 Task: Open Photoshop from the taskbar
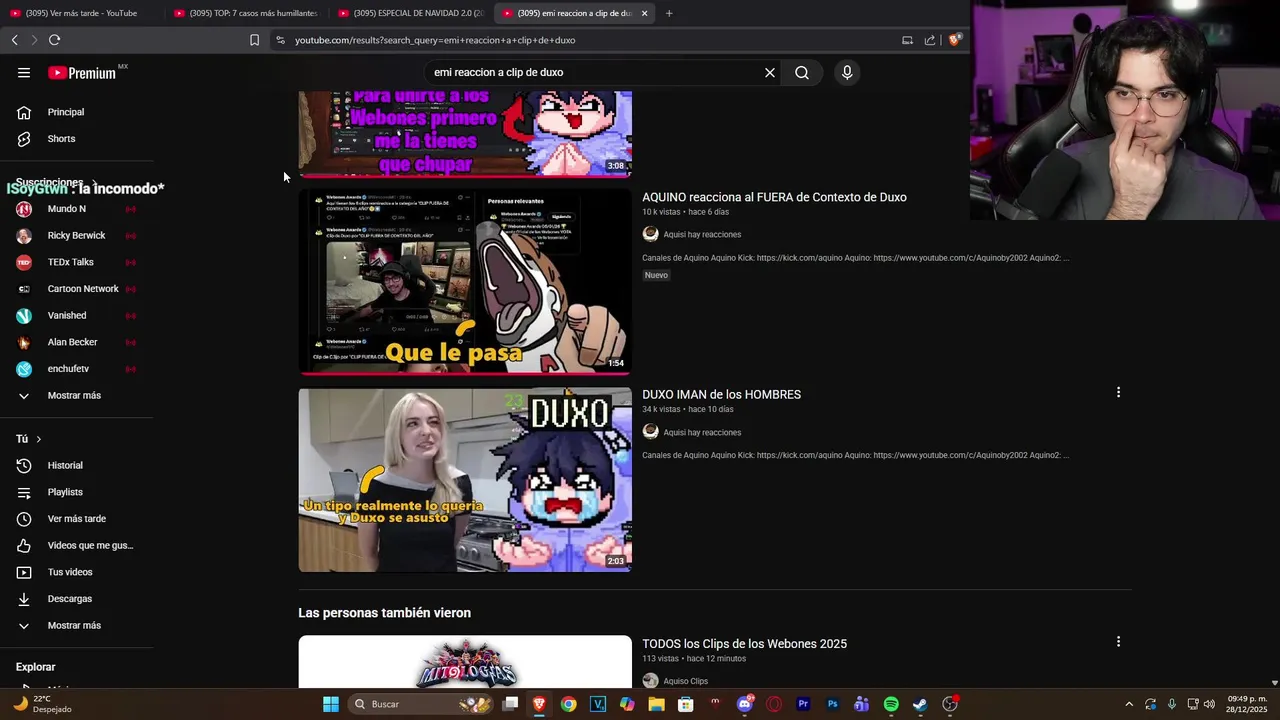tap(832, 704)
